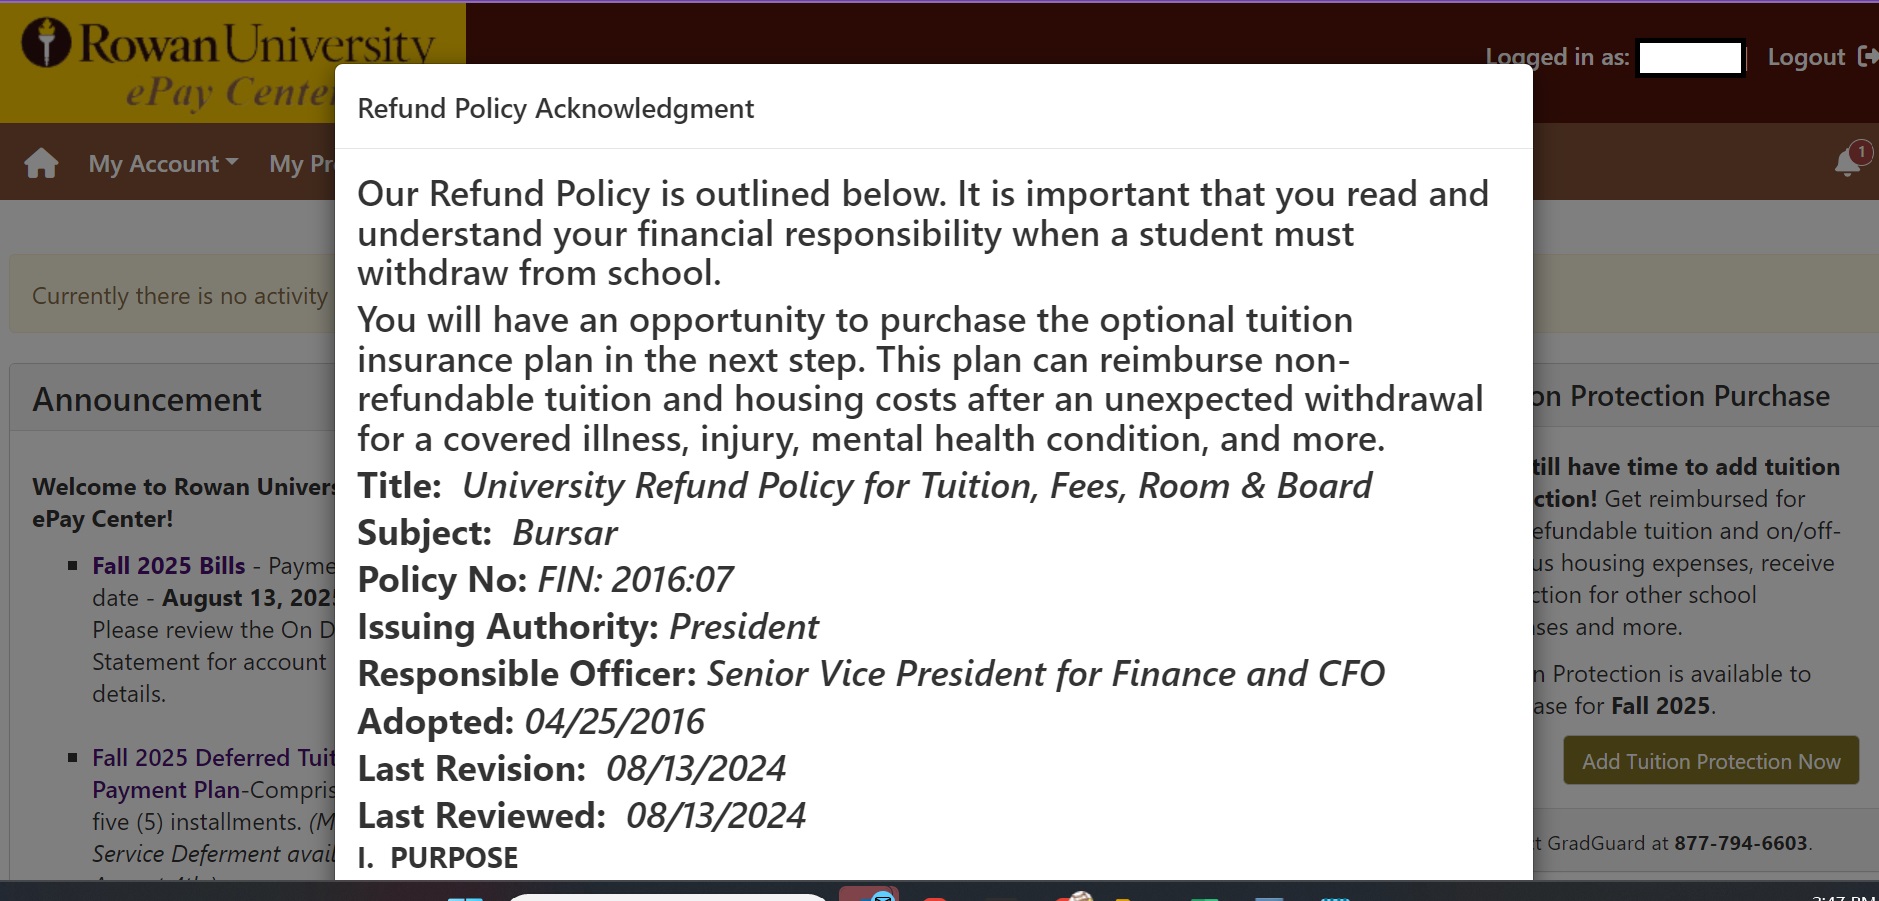The height and width of the screenshot is (901, 1879).
Task: Click the logout arrow icon top right
Action: [1868, 57]
